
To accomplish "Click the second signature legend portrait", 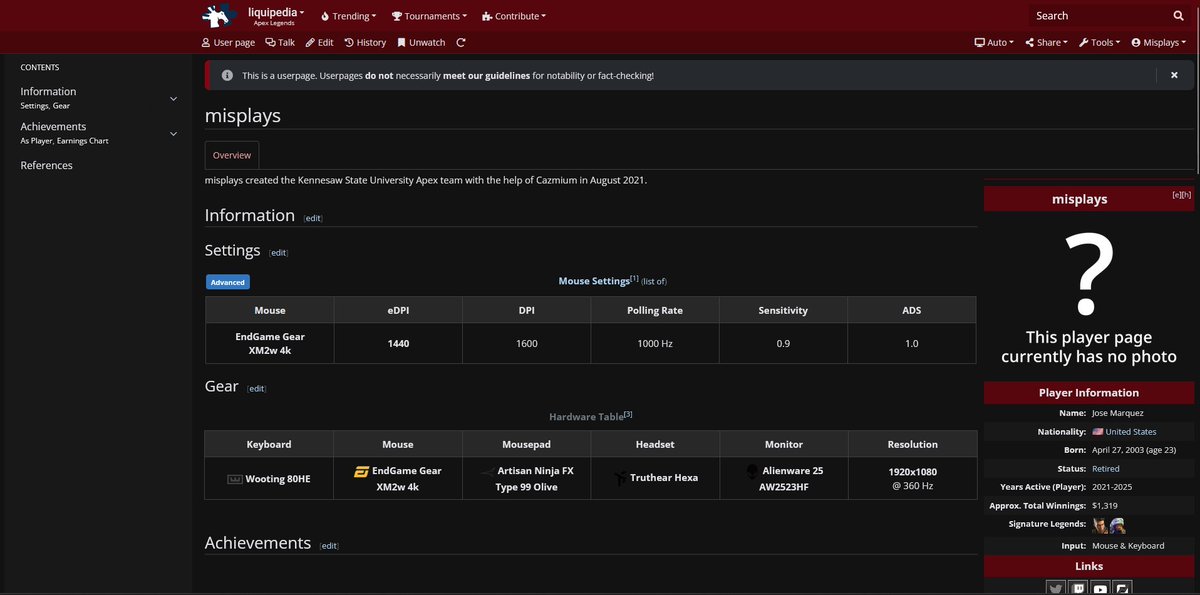I will 1118,525.
